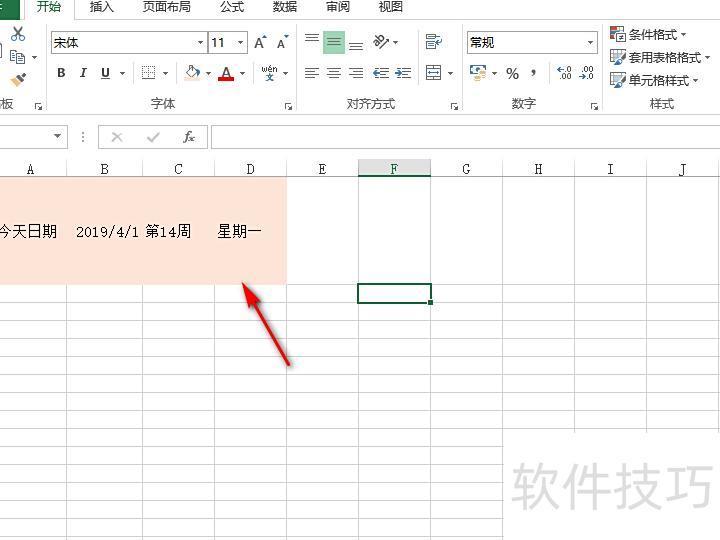Switch to 视图 tab
720x540 pixels.
(x=391, y=7)
